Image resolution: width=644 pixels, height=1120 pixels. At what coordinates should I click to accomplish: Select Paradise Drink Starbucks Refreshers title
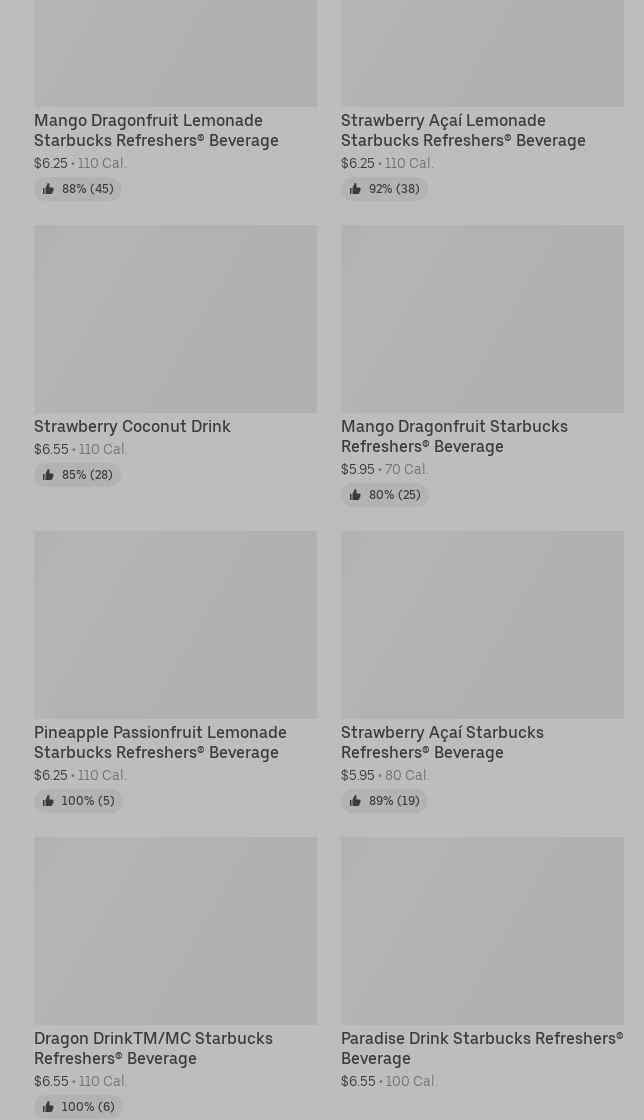click(482, 1048)
